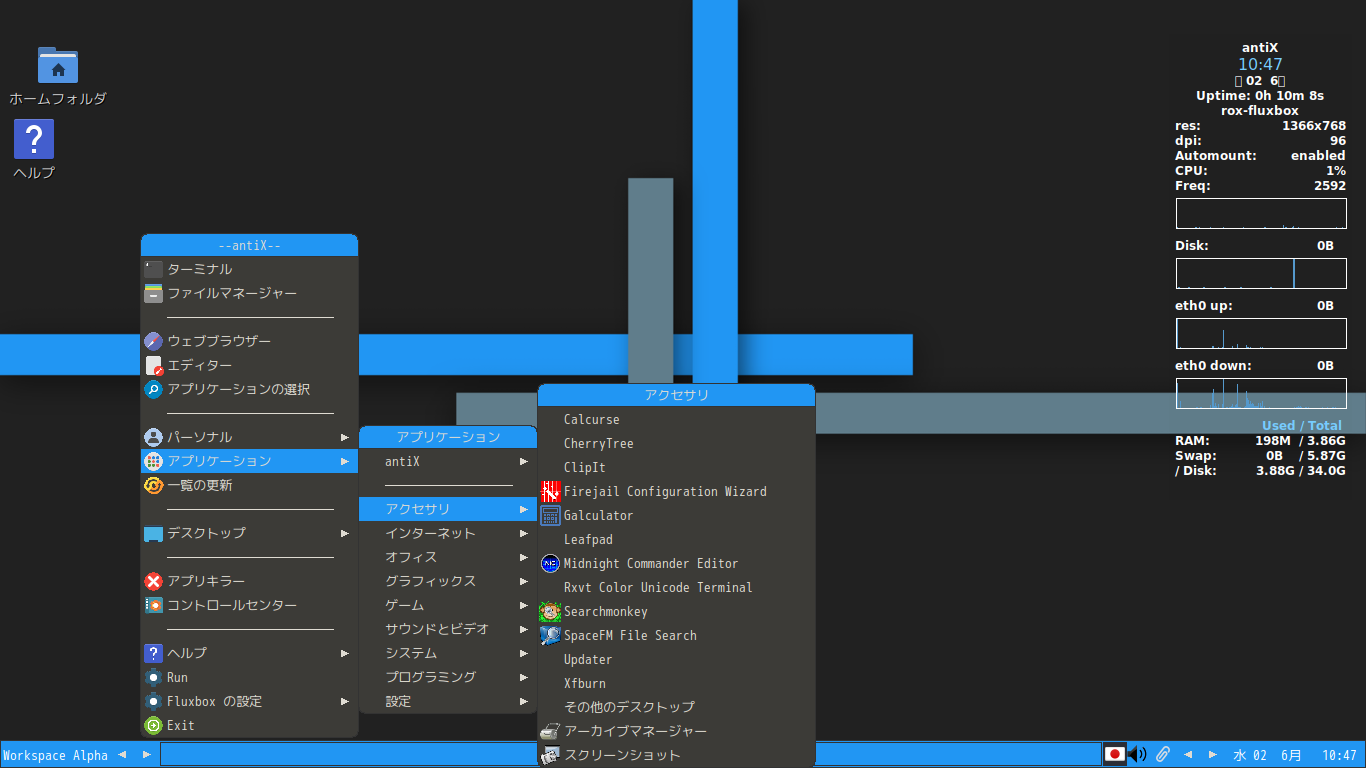1366x768 pixels.
Task: Switch to previous workspace arrow
Action: click(x=122, y=755)
